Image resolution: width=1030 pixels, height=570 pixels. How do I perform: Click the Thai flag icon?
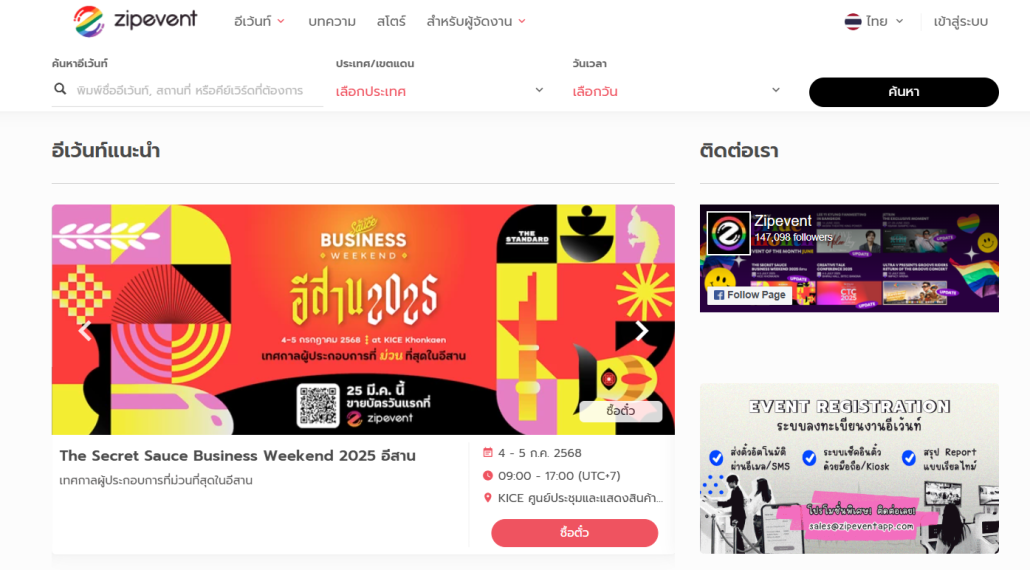pyautogui.click(x=853, y=22)
